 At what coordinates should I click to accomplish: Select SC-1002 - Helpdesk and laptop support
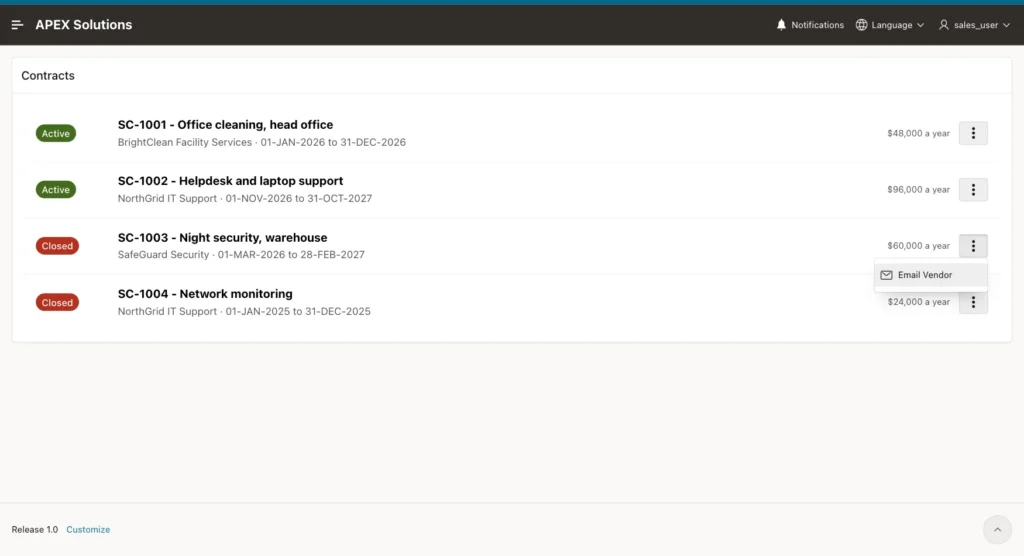[x=230, y=181]
